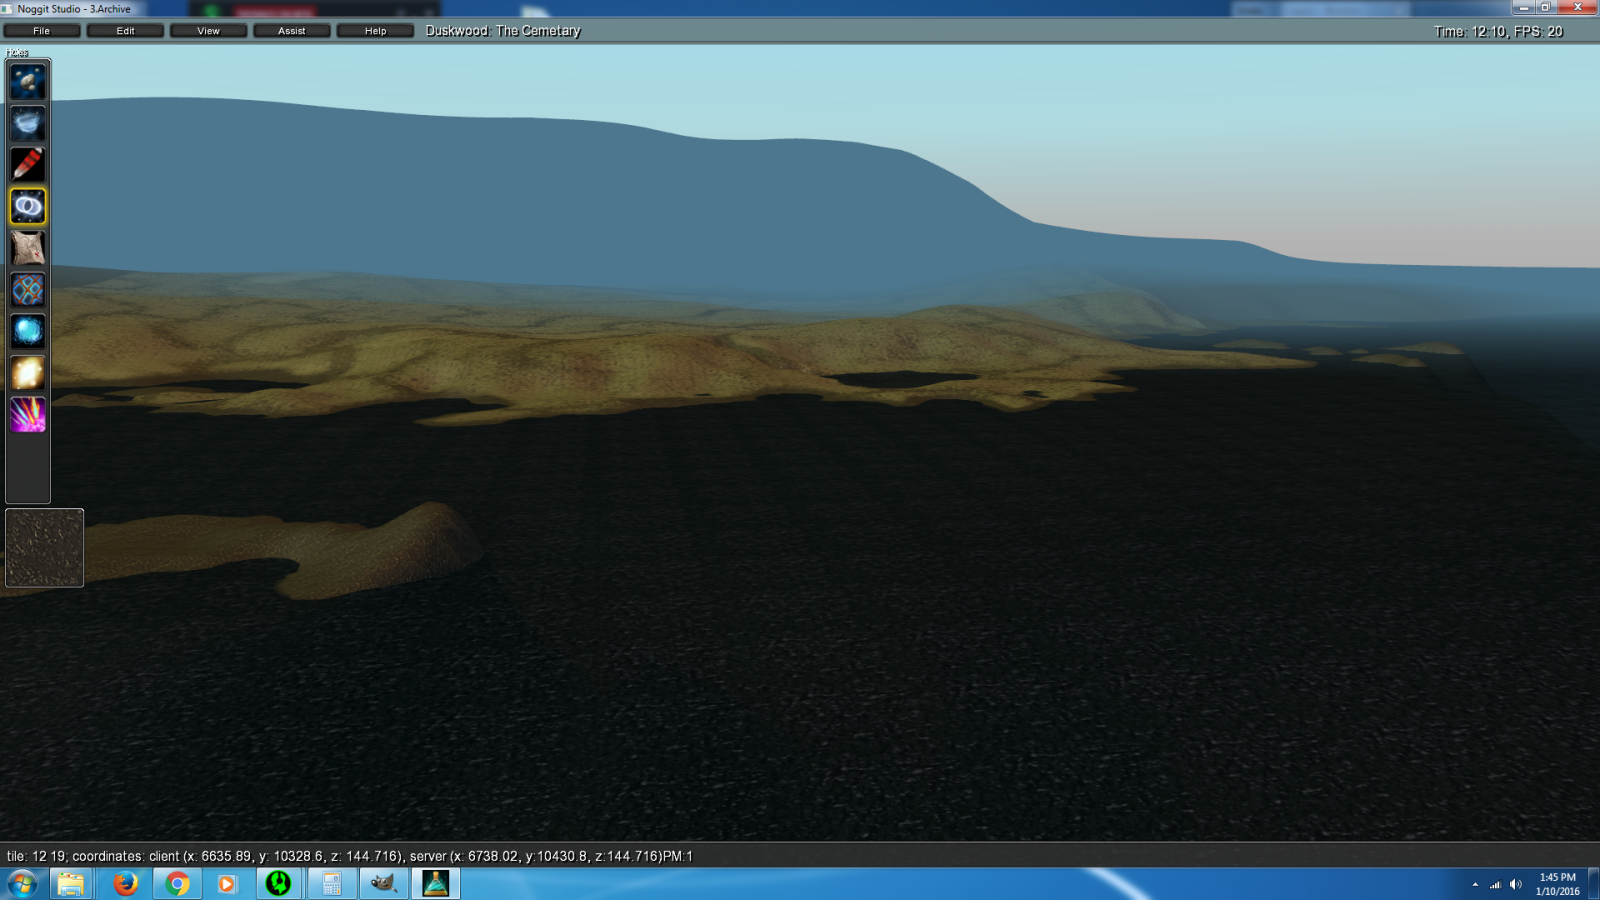Open the Windows Start menu
Screen dimensions: 1600x900
(22, 884)
